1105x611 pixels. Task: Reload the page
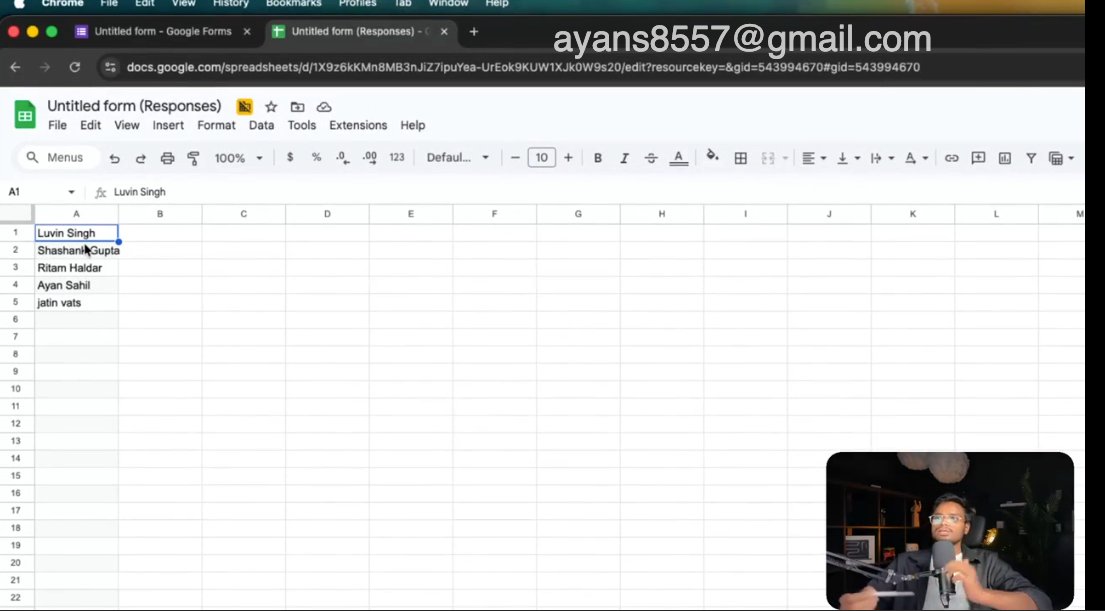click(x=75, y=68)
